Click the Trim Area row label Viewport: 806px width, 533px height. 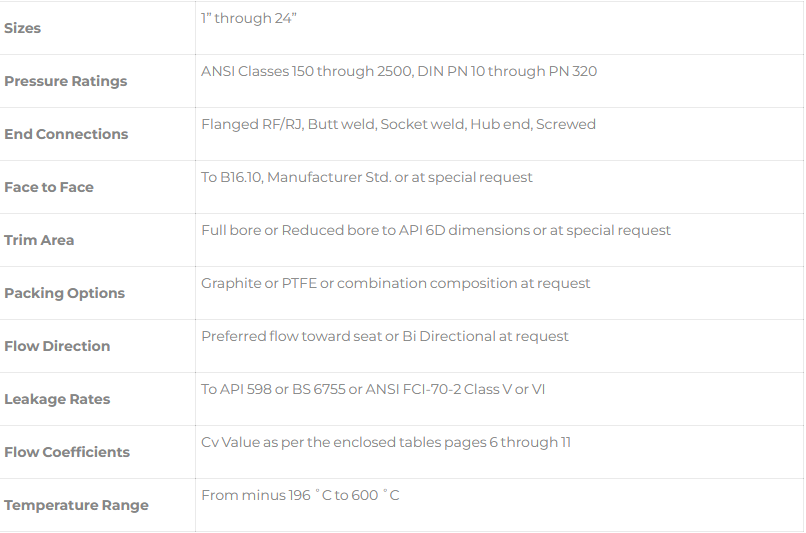click(x=39, y=240)
